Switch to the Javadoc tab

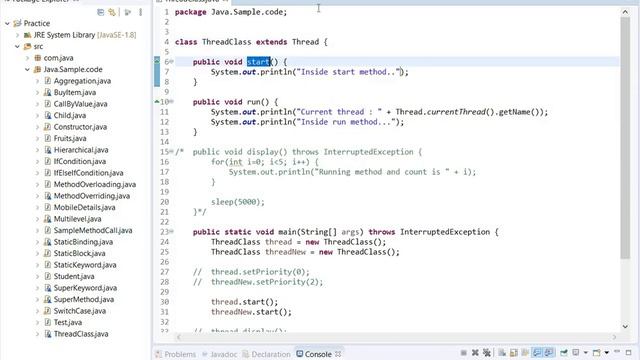pyautogui.click(x=220, y=354)
